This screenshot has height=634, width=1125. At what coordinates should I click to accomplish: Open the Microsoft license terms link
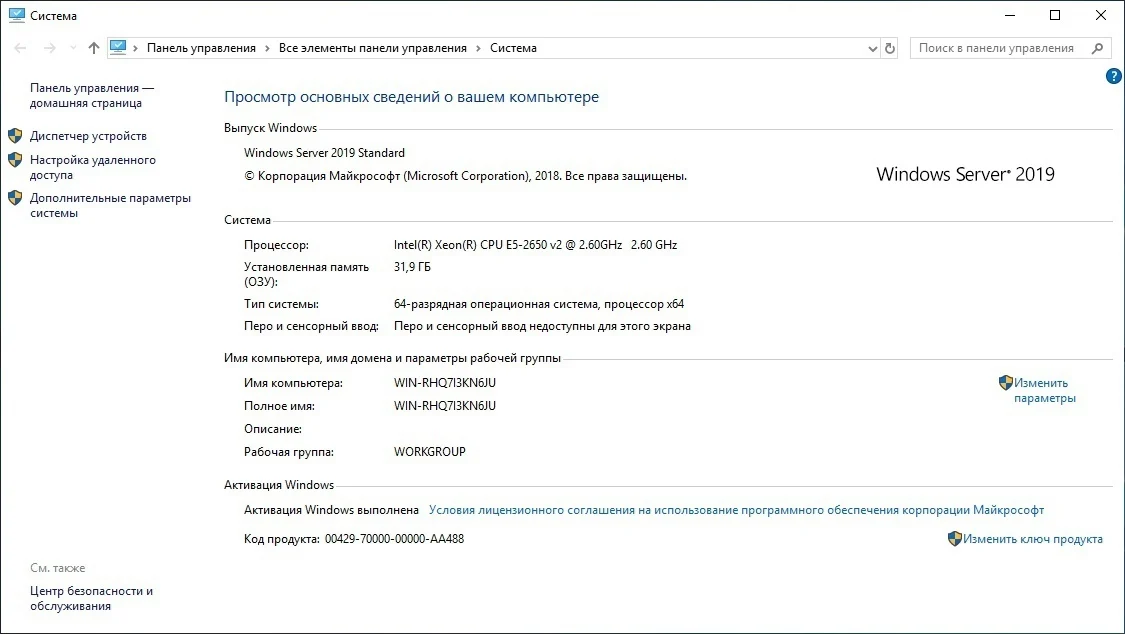736,510
